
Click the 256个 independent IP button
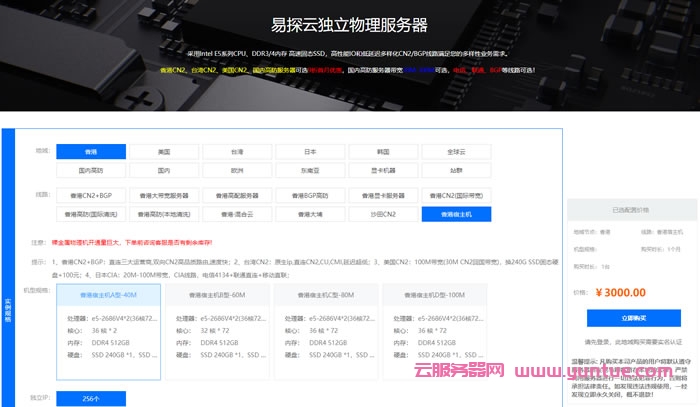91,398
